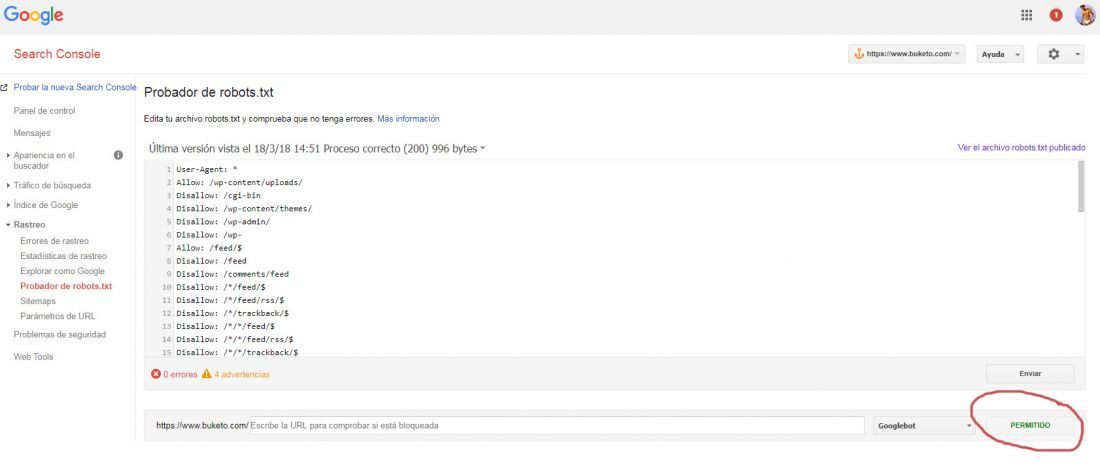
Task: Click line Disallow: /wp-admin/
Action: pos(223,222)
